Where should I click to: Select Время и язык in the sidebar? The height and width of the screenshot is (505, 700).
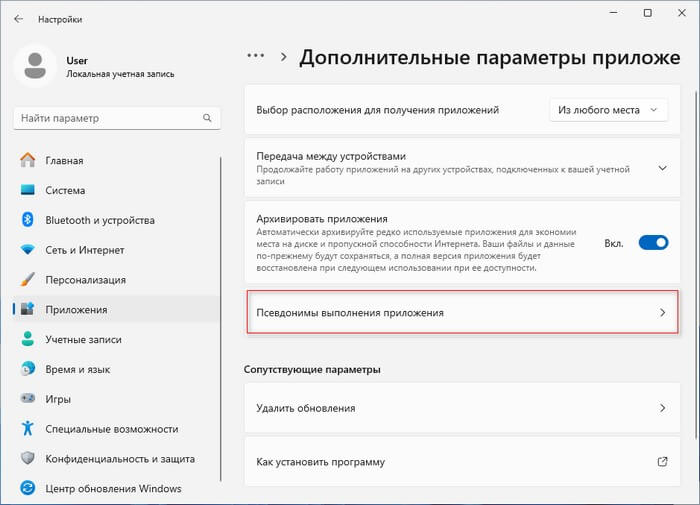(79, 369)
